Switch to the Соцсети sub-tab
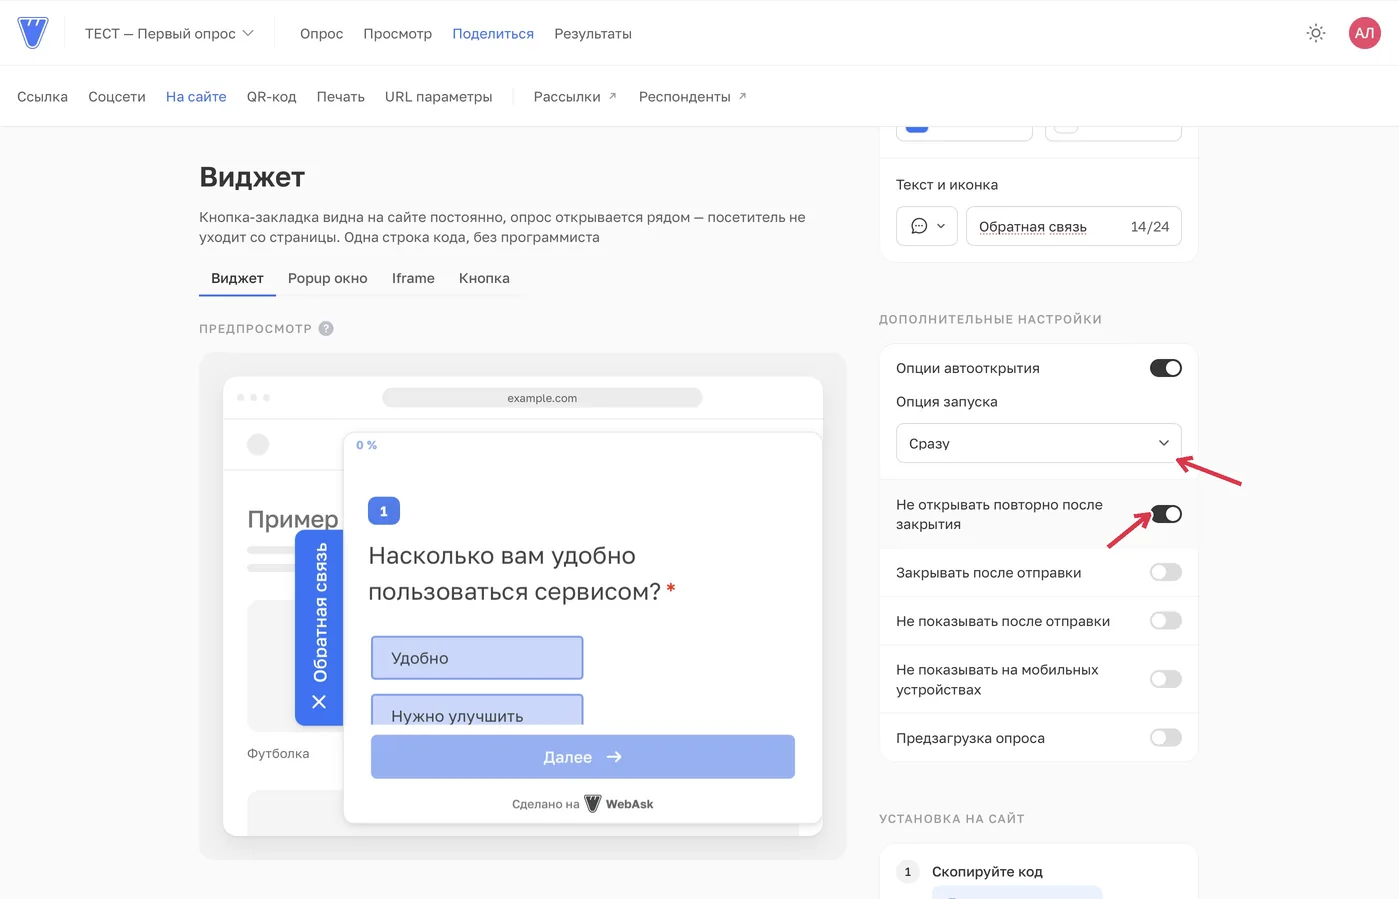1399x899 pixels. pos(117,96)
